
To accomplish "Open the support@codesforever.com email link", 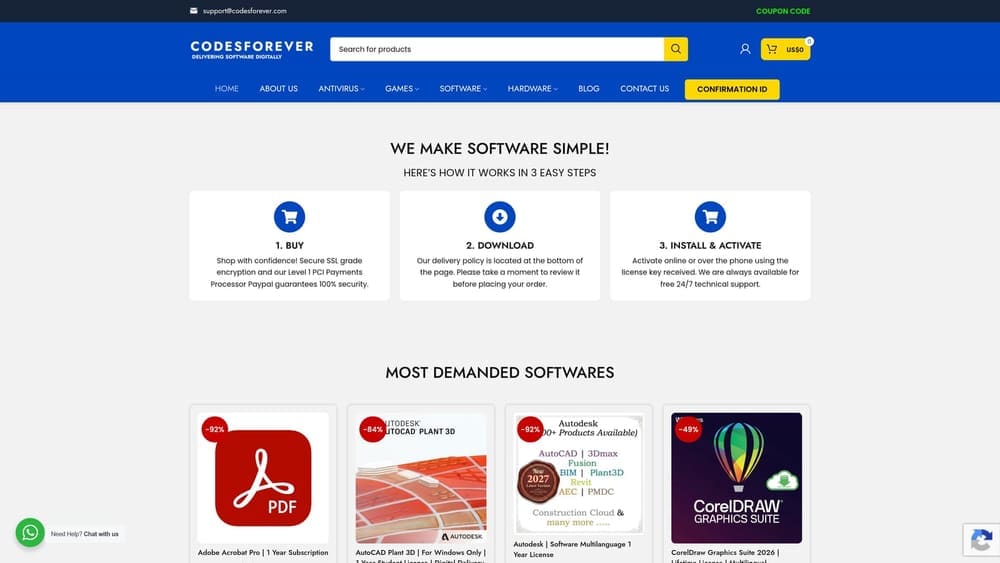I will pyautogui.click(x=244, y=11).
